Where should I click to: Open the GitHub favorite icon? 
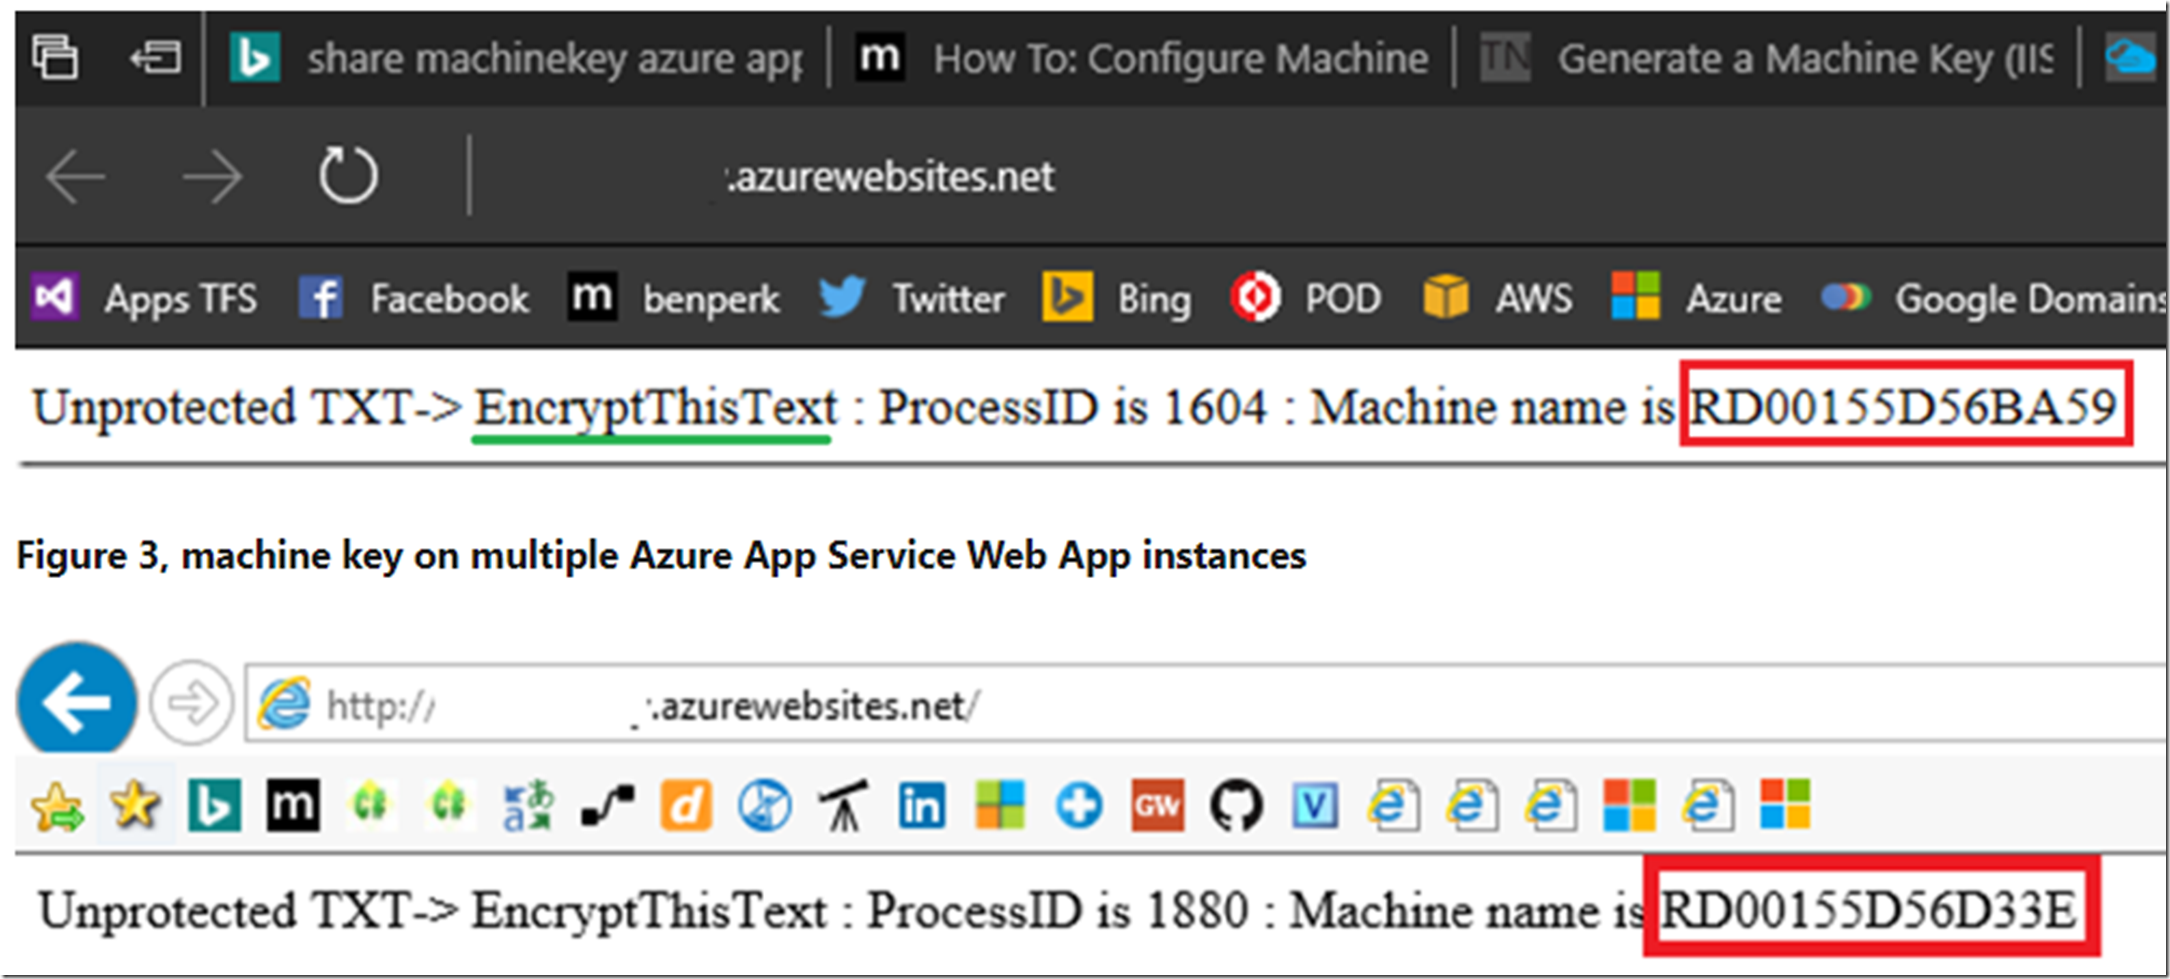tap(1237, 805)
